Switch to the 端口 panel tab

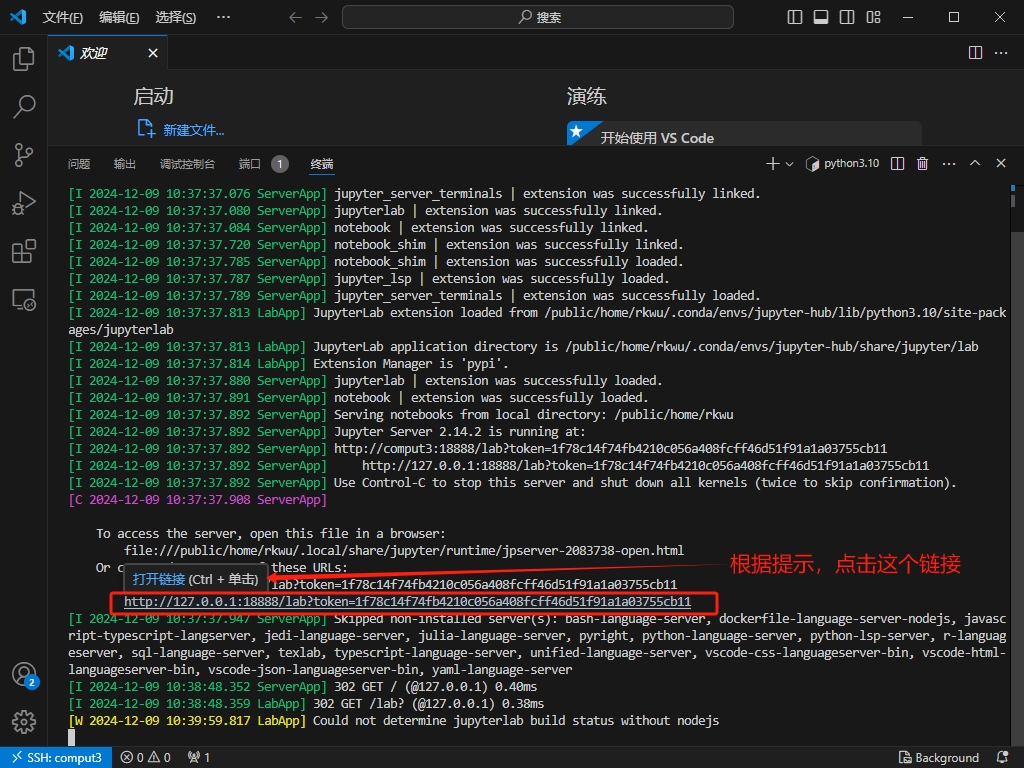pyautogui.click(x=263, y=164)
